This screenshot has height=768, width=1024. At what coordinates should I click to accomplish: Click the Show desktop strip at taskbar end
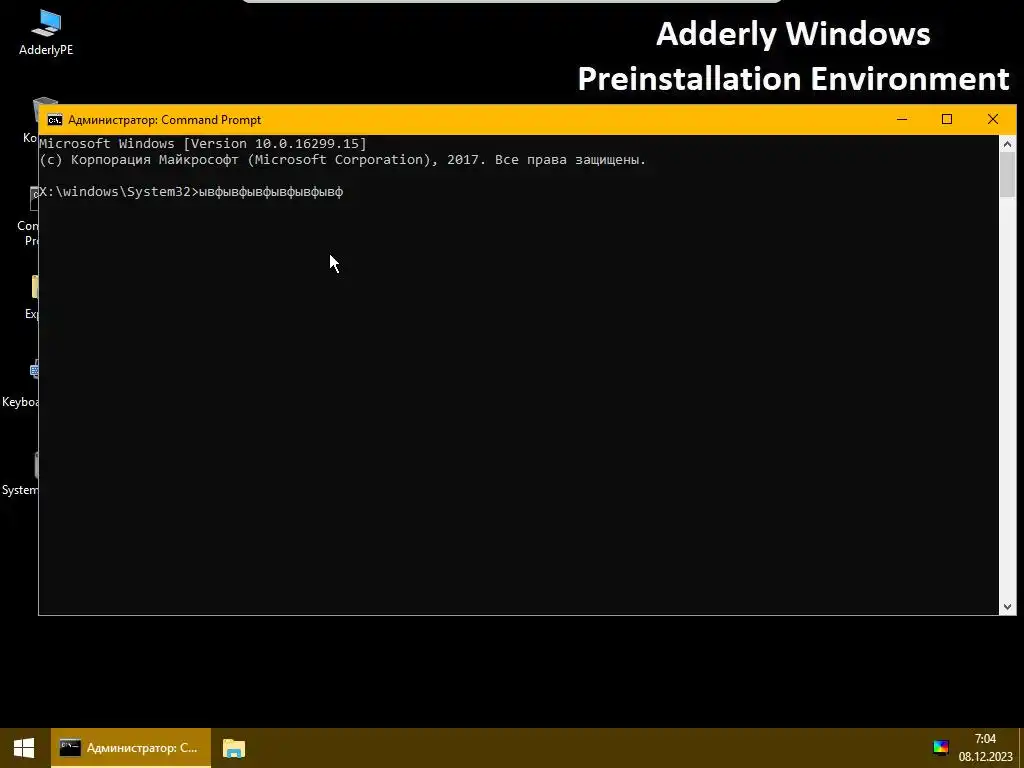point(1021,748)
